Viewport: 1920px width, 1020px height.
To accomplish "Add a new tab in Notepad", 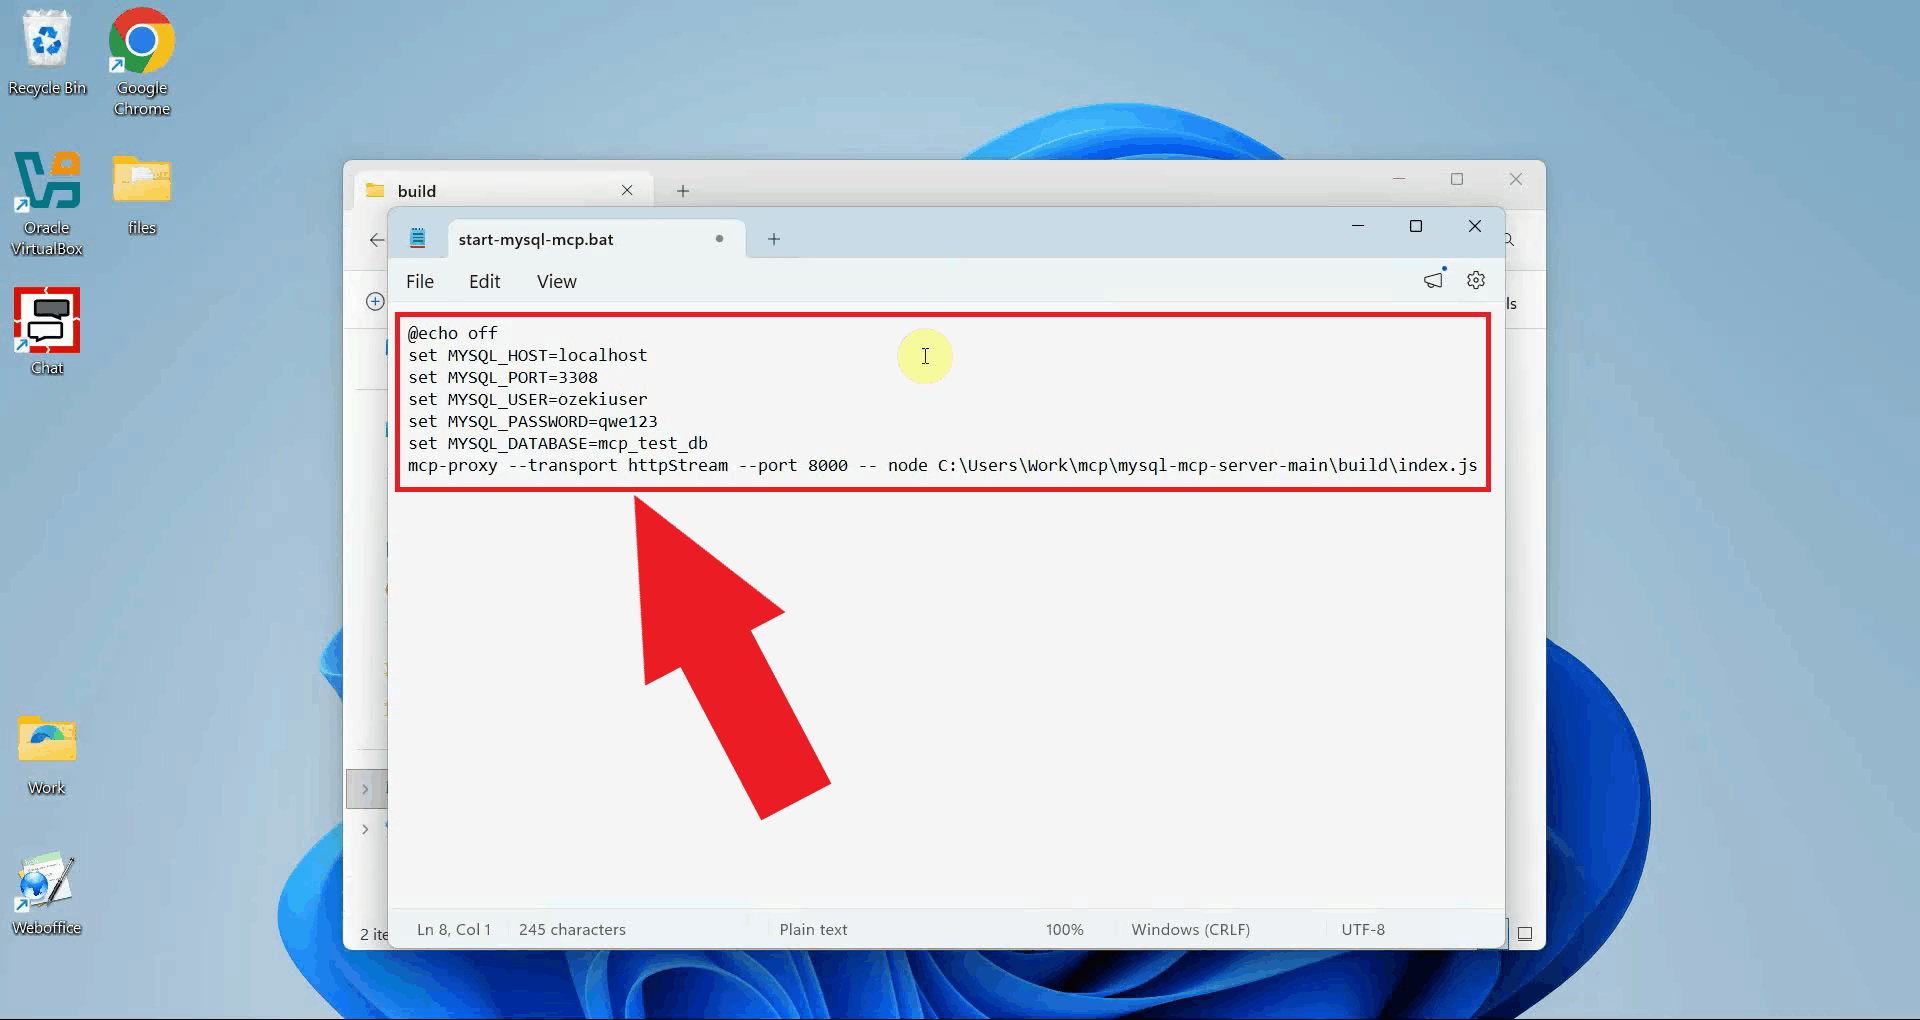I will pos(774,239).
